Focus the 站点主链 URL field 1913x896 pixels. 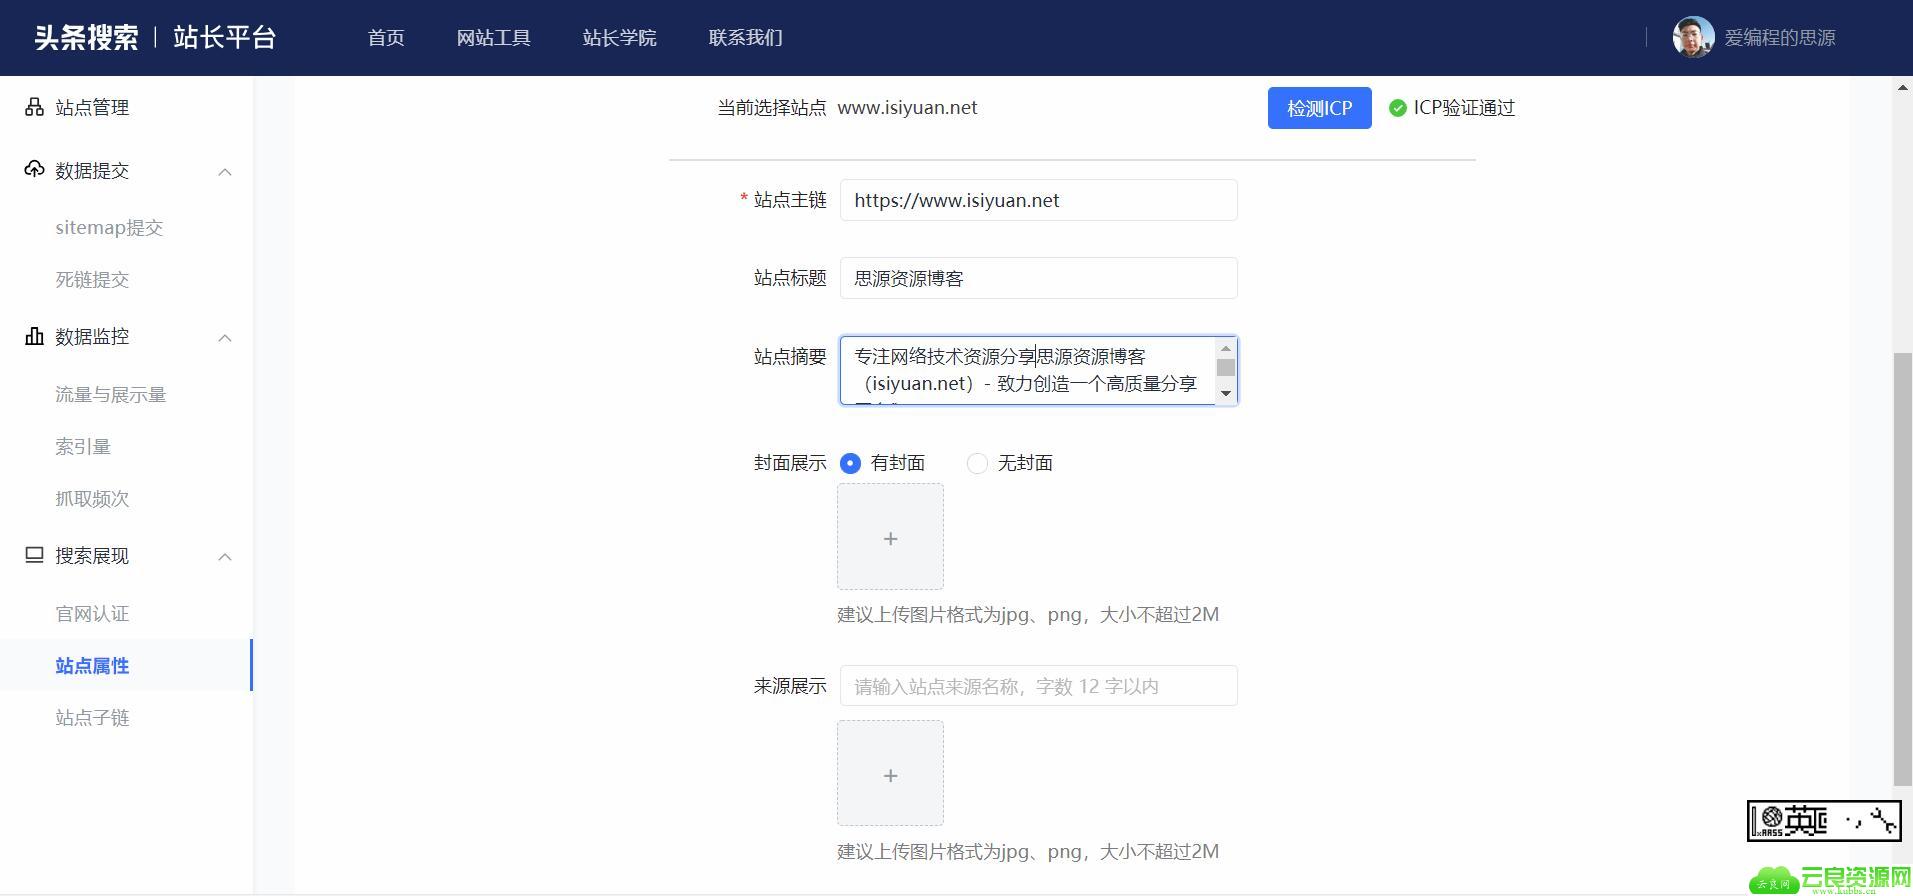[x=1038, y=200]
